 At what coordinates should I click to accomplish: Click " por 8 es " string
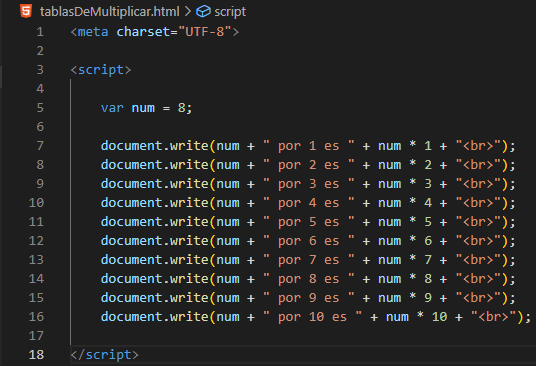point(309,279)
